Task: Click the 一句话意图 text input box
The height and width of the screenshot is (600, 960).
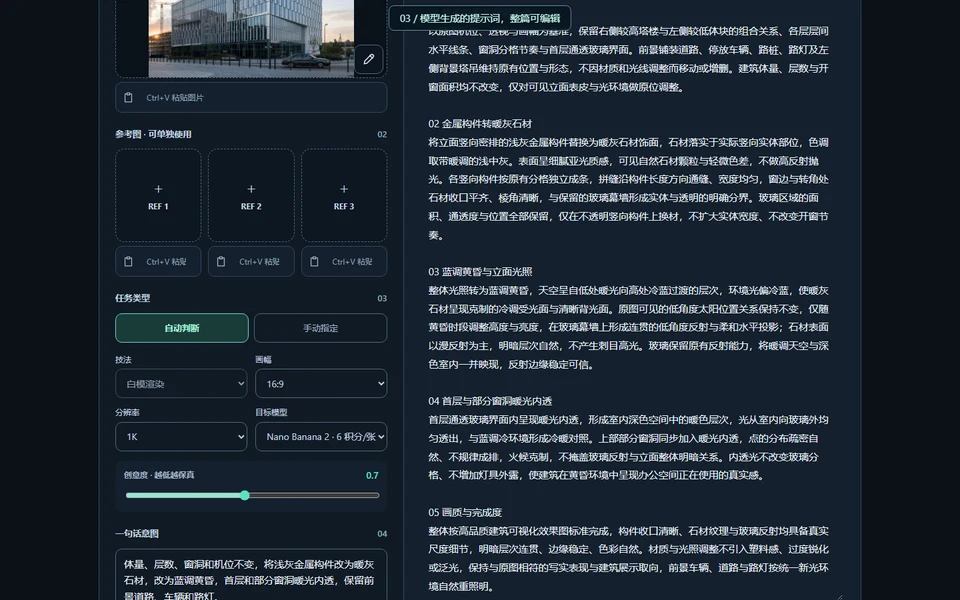Action: click(x=251, y=576)
